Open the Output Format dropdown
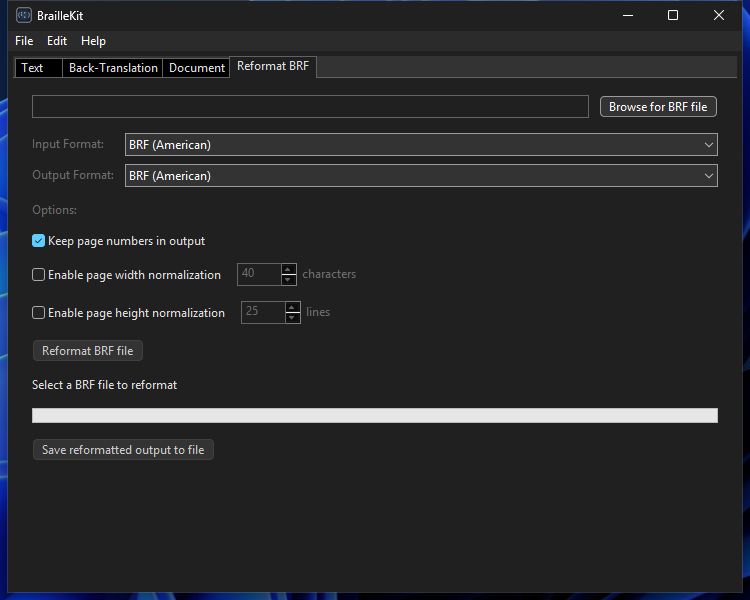 421,176
